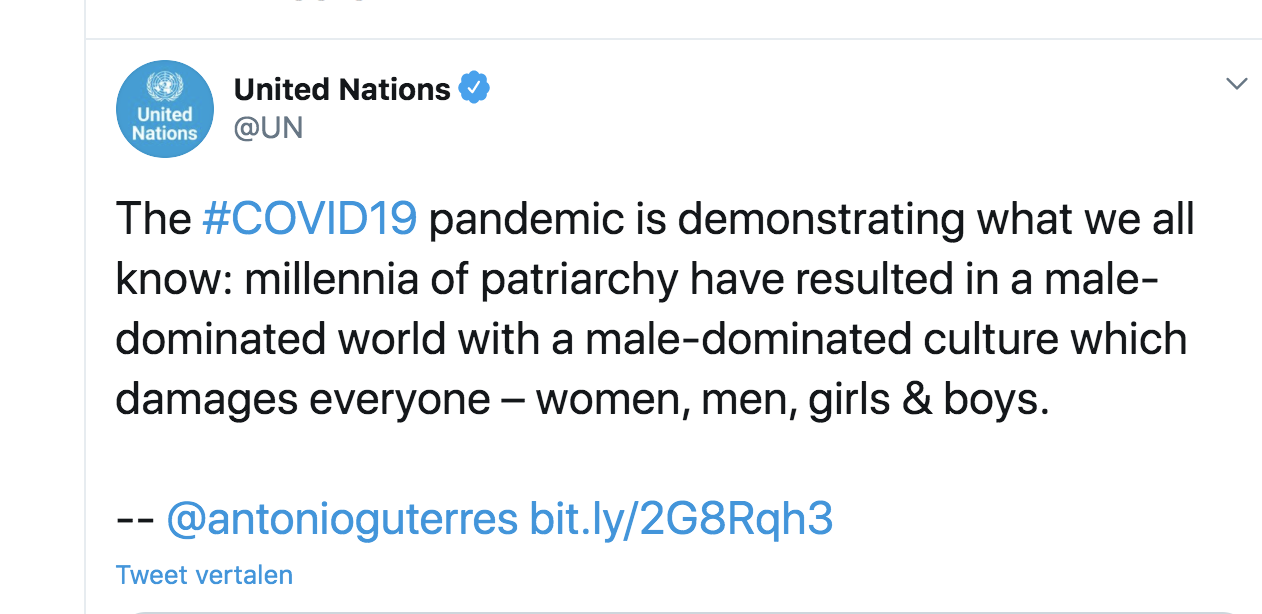Open the tweet options chevron menu

[x=1237, y=84]
